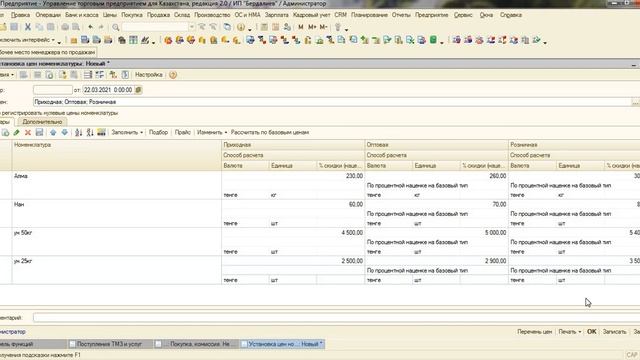Select the Алма row in Номенклатура column
640x360 pixels.
point(117,185)
